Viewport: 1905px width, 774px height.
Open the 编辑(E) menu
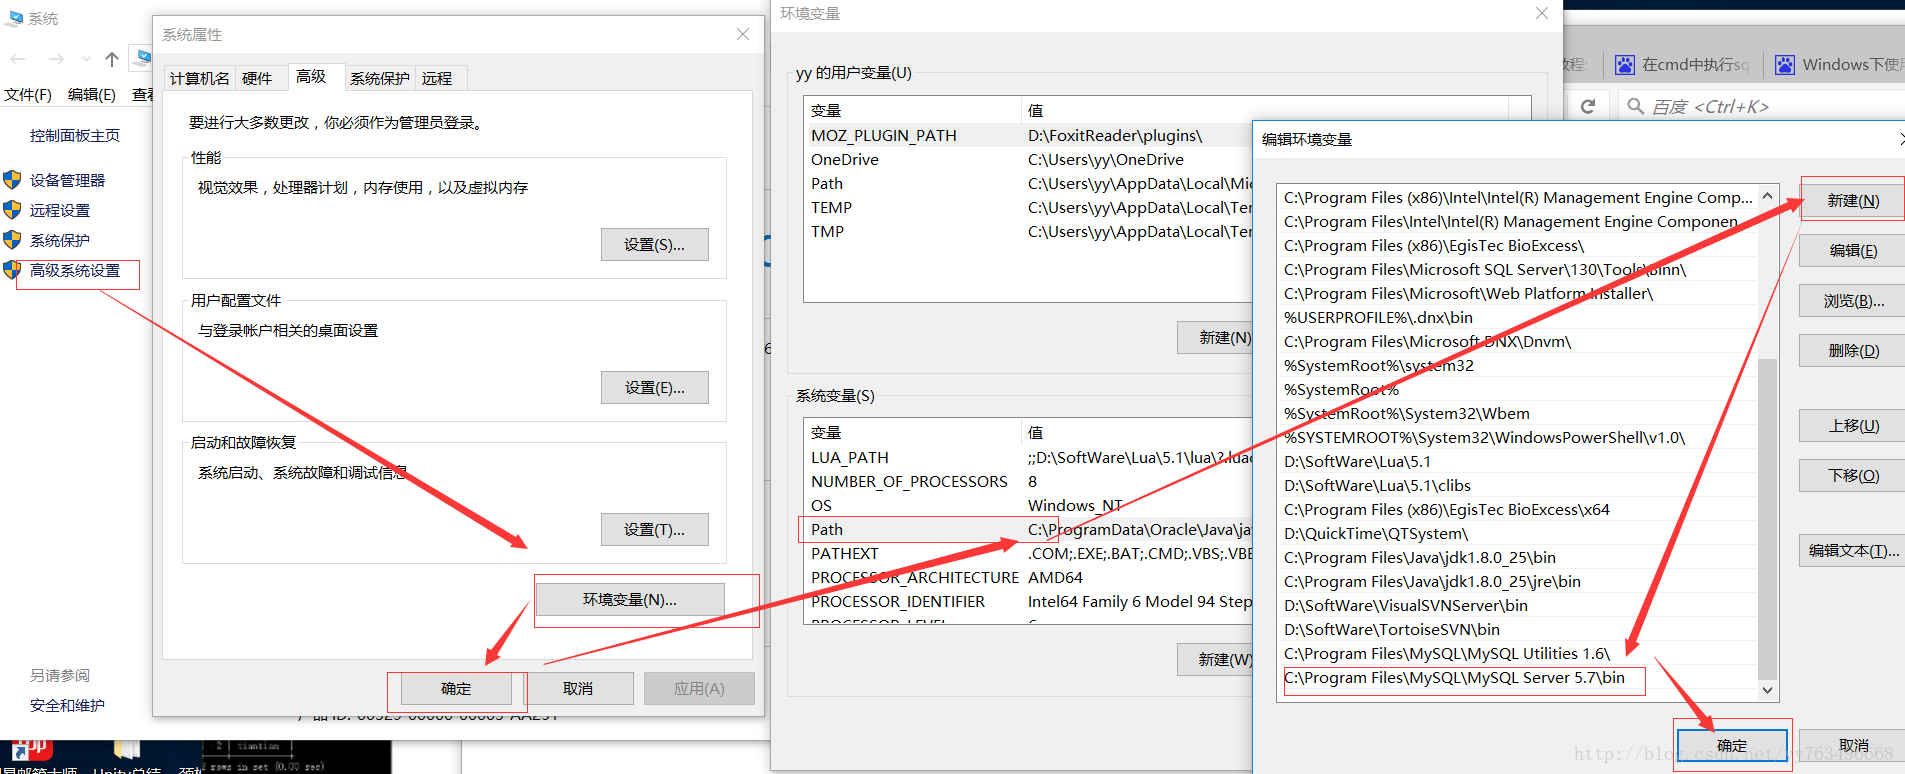click(x=92, y=94)
